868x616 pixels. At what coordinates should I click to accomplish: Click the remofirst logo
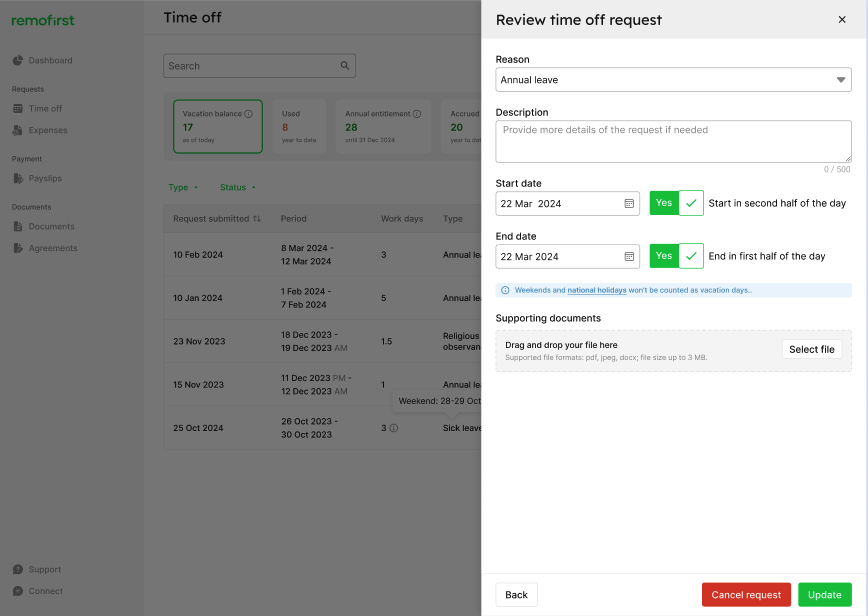point(43,20)
